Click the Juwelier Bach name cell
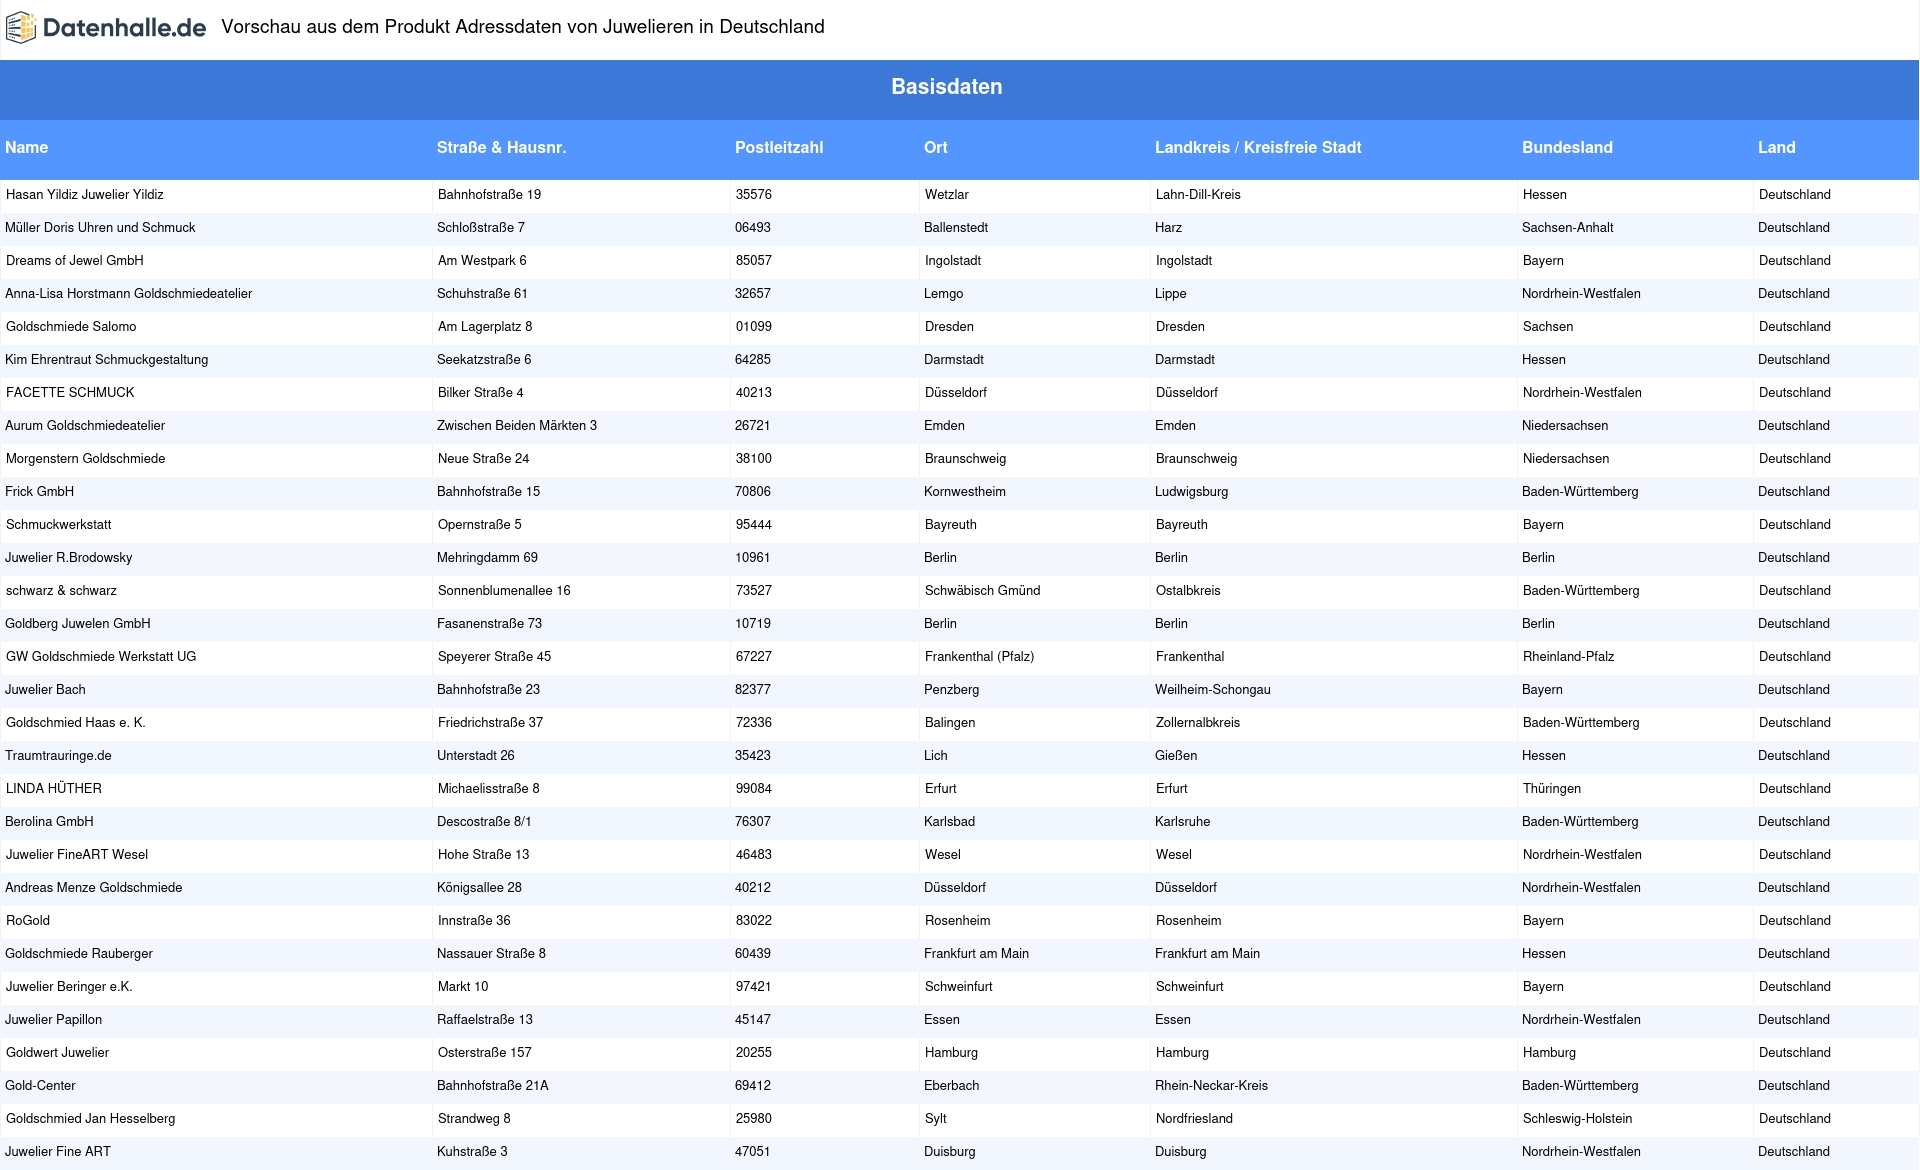This screenshot has width=1920, height=1170. coord(46,690)
